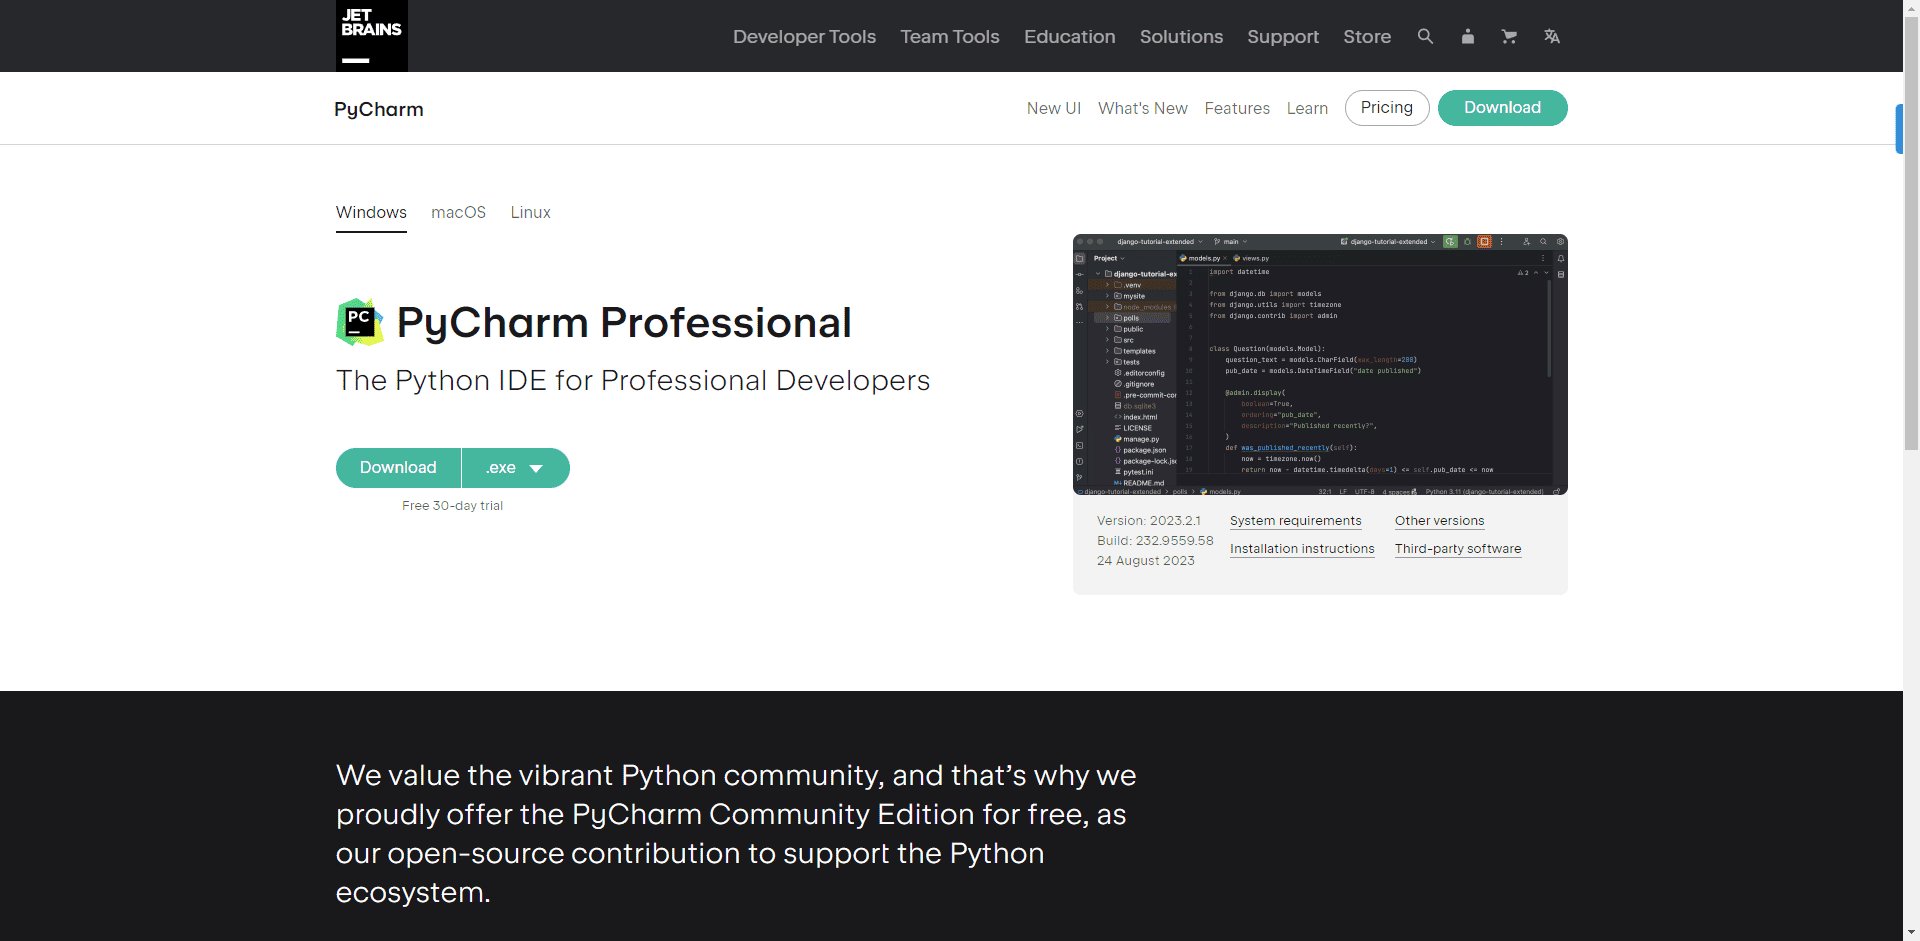Open Education menu
Image resolution: width=1920 pixels, height=941 pixels.
1070,36
